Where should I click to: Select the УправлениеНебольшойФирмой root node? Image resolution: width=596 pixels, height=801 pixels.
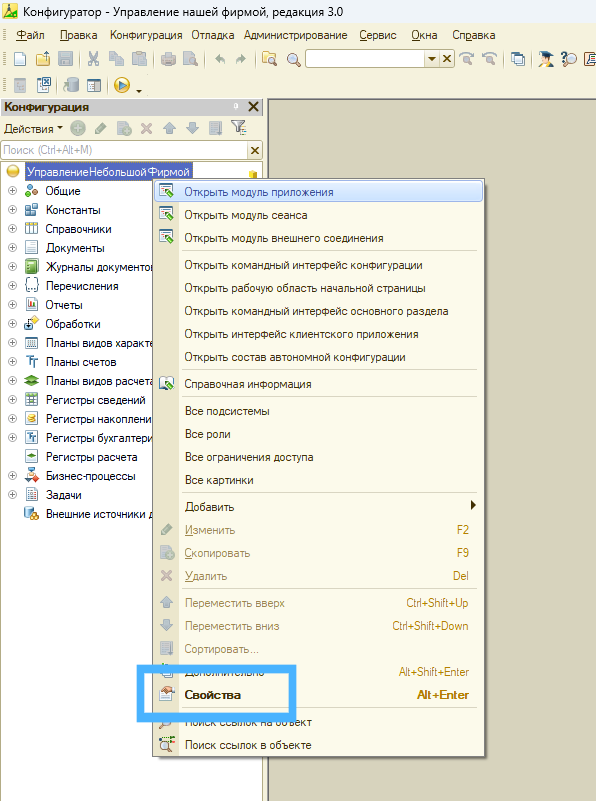[x=108, y=172]
